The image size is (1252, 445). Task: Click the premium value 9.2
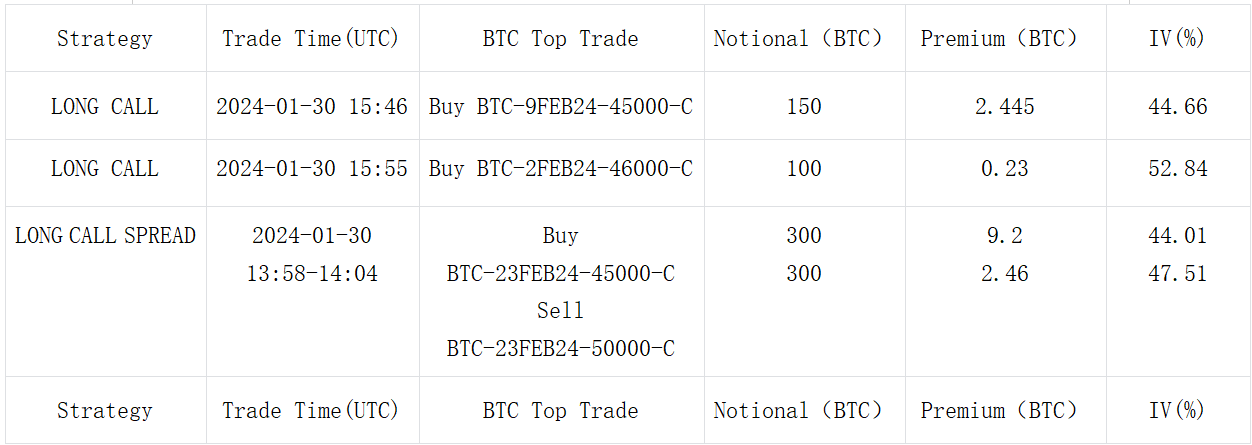[1005, 236]
